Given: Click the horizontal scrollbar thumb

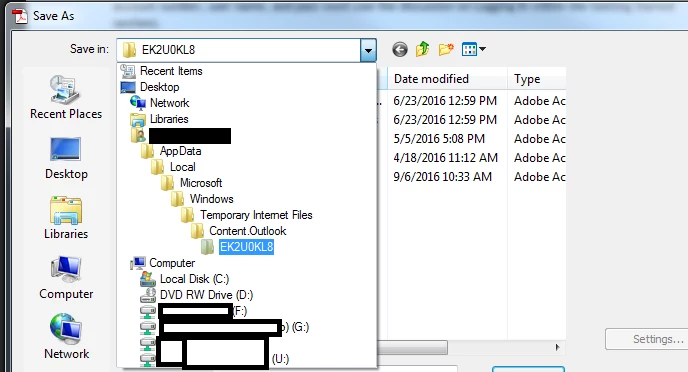Looking at the screenshot, I should [413, 347].
